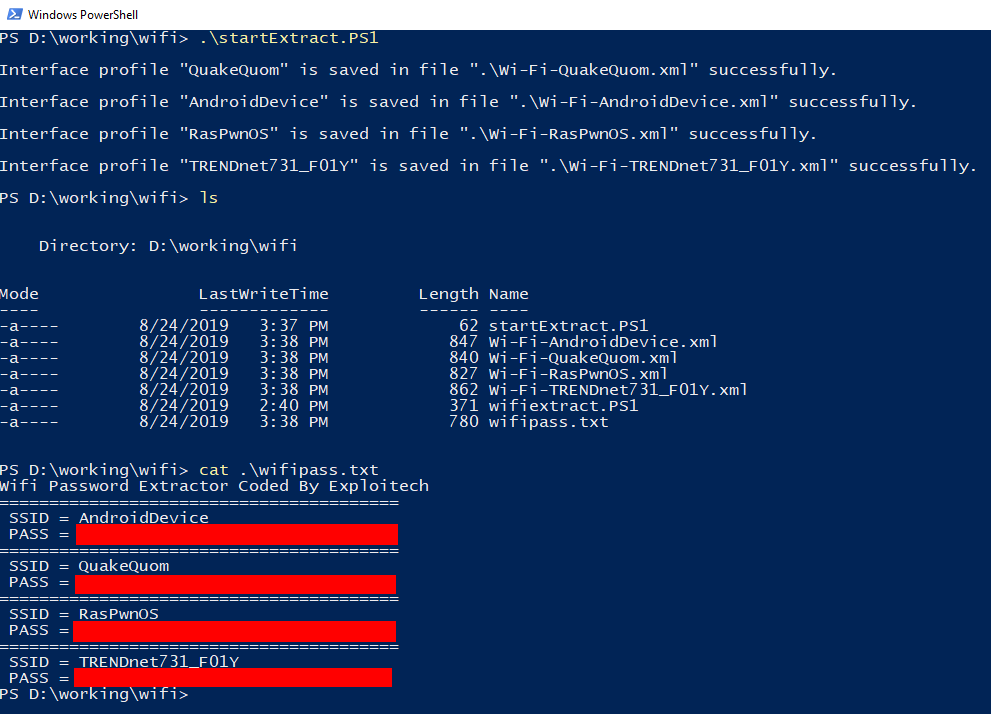
Task: Click the ls command on the prompt line
Action: click(209, 198)
